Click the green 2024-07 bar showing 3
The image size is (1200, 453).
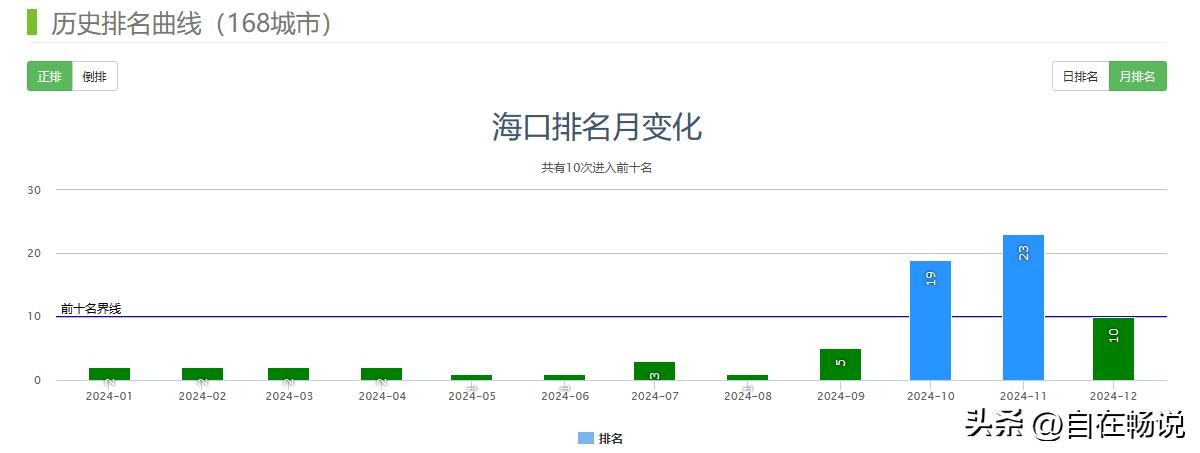click(x=654, y=371)
